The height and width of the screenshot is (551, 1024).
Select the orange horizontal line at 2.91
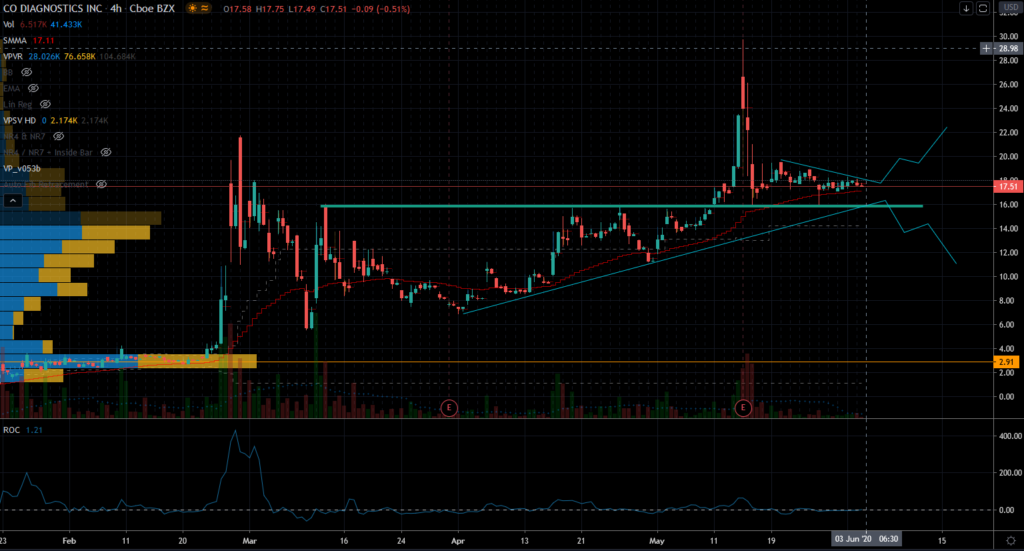496,362
